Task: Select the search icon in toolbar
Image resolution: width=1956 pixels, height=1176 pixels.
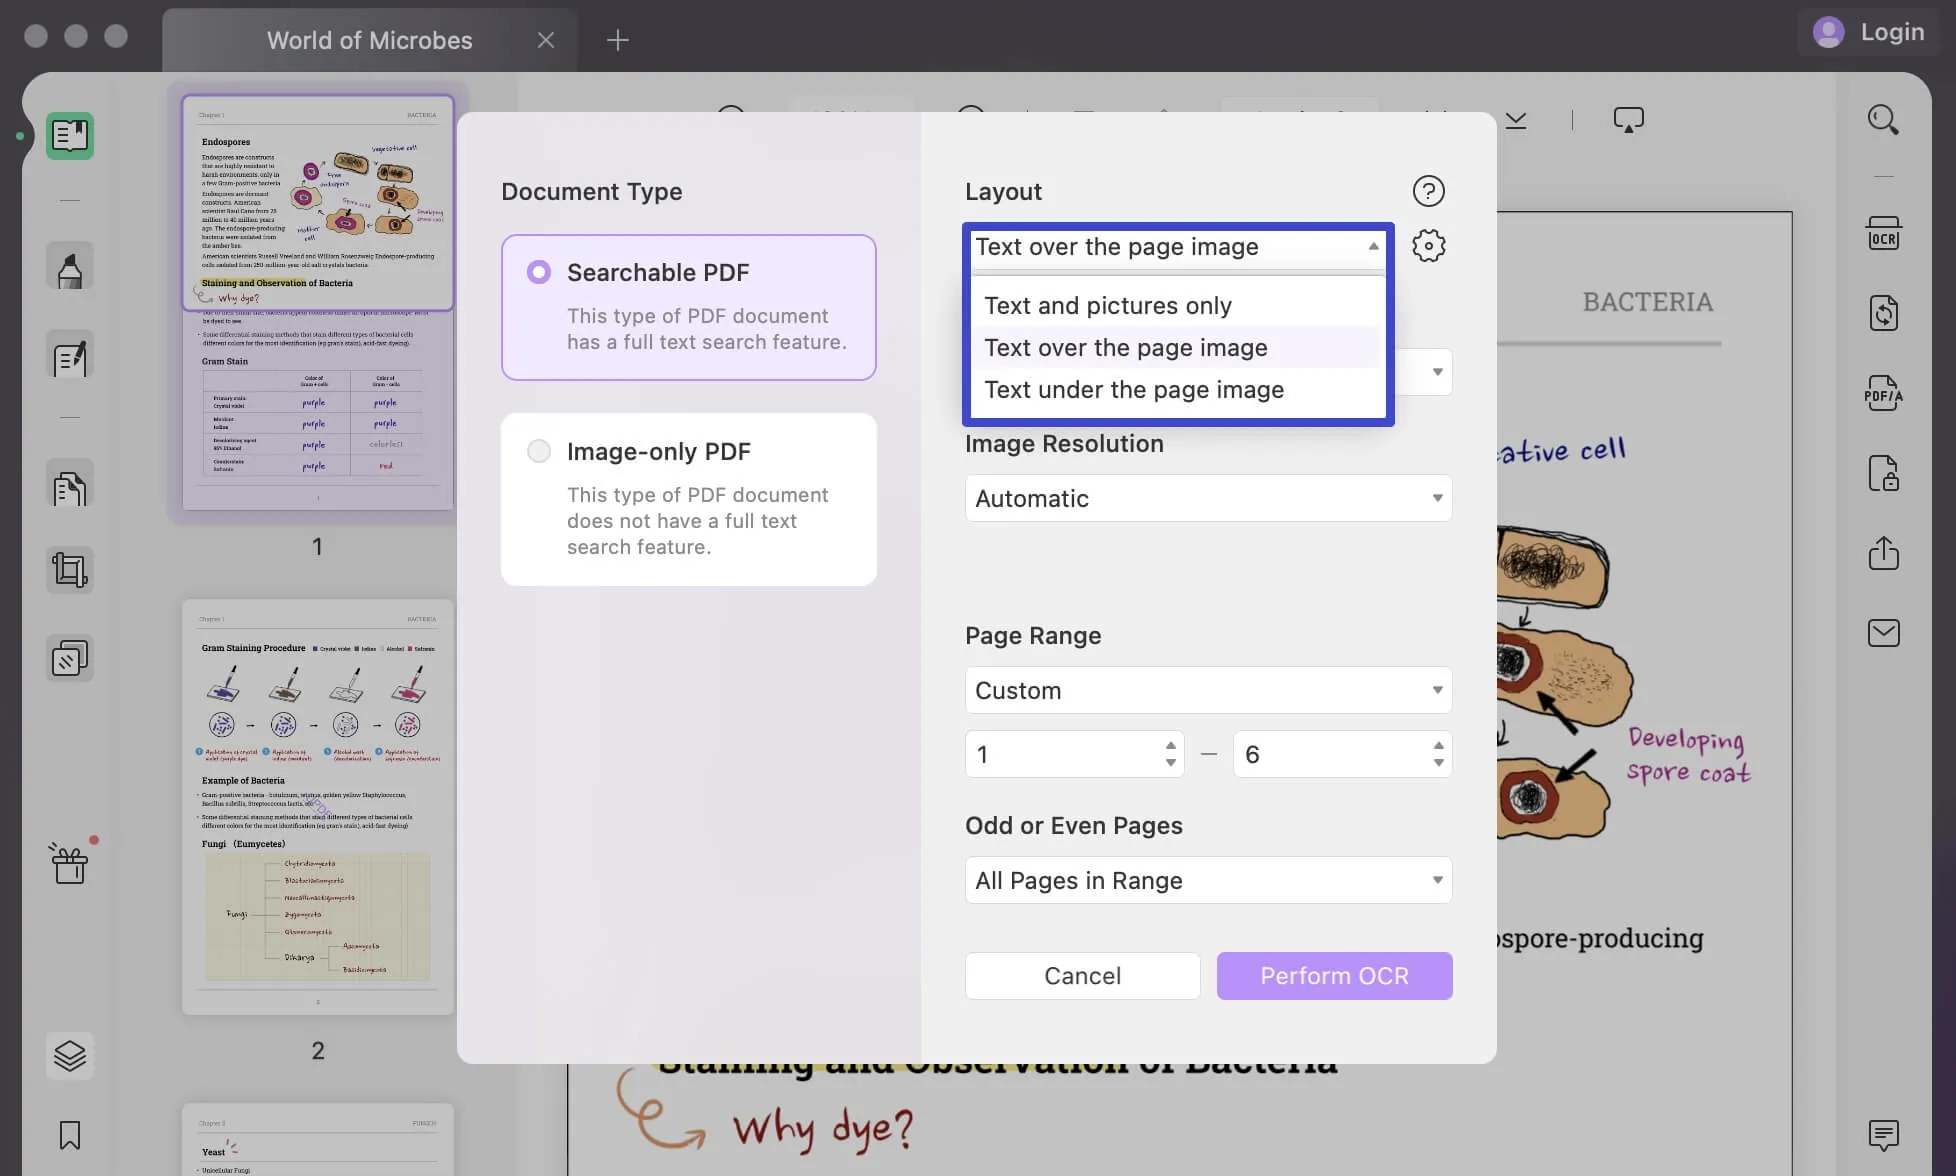Action: pos(1883,119)
